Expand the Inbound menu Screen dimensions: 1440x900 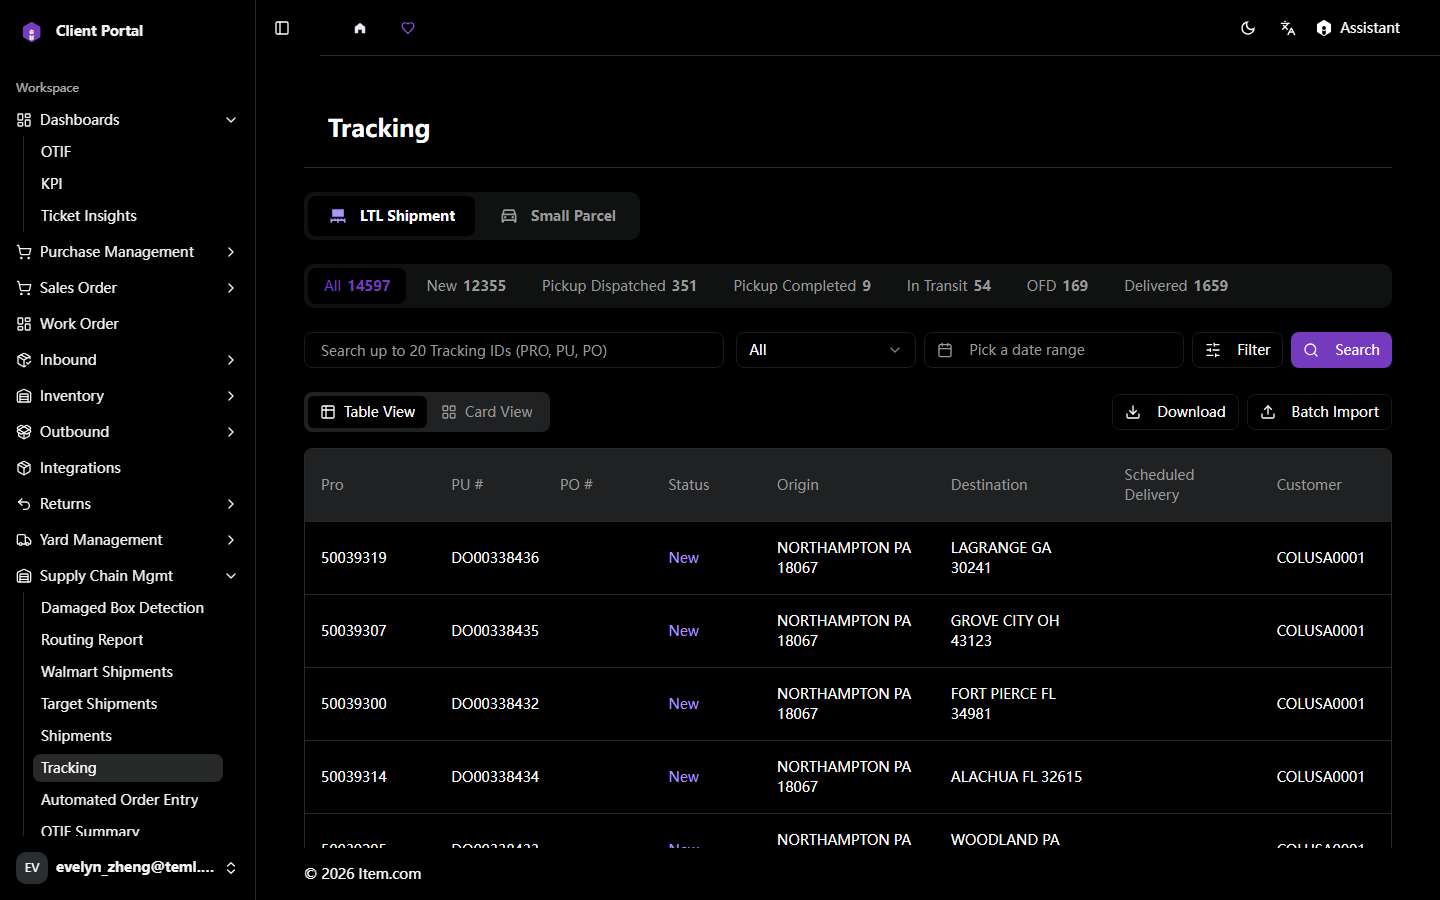click(x=231, y=360)
